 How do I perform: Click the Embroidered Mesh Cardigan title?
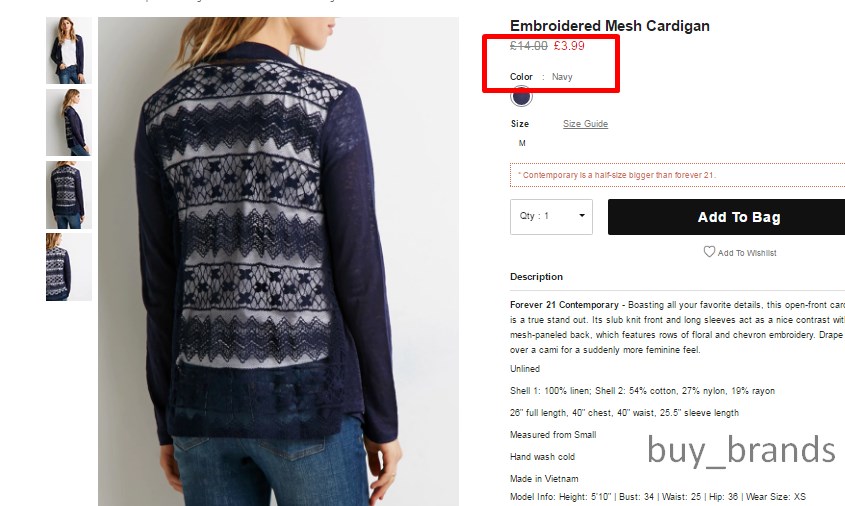tap(609, 26)
